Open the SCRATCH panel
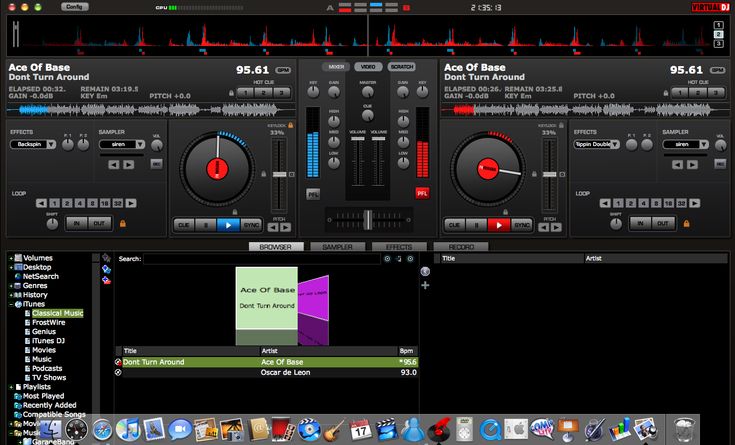Viewport: 735px width, 445px height. 402,67
